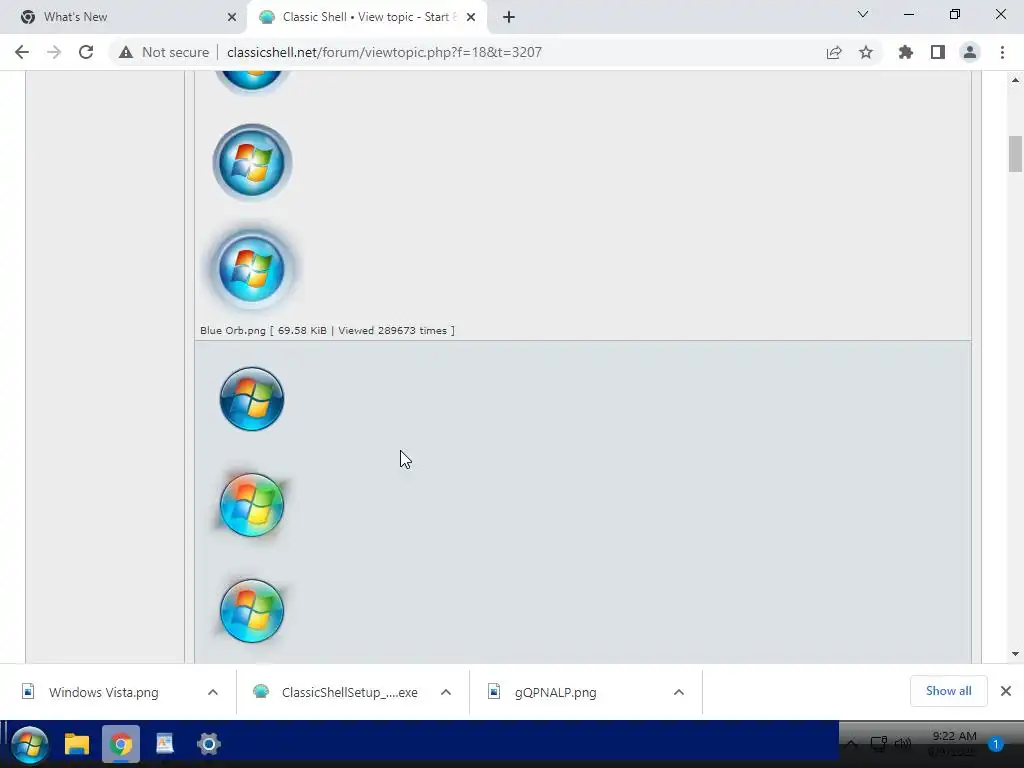This screenshot has height=768, width=1024.
Task: Show all downloads
Action: (x=948, y=691)
